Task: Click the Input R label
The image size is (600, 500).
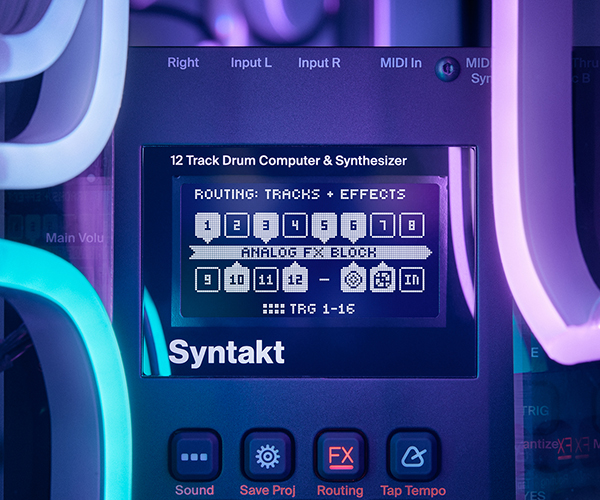Action: click(x=319, y=63)
